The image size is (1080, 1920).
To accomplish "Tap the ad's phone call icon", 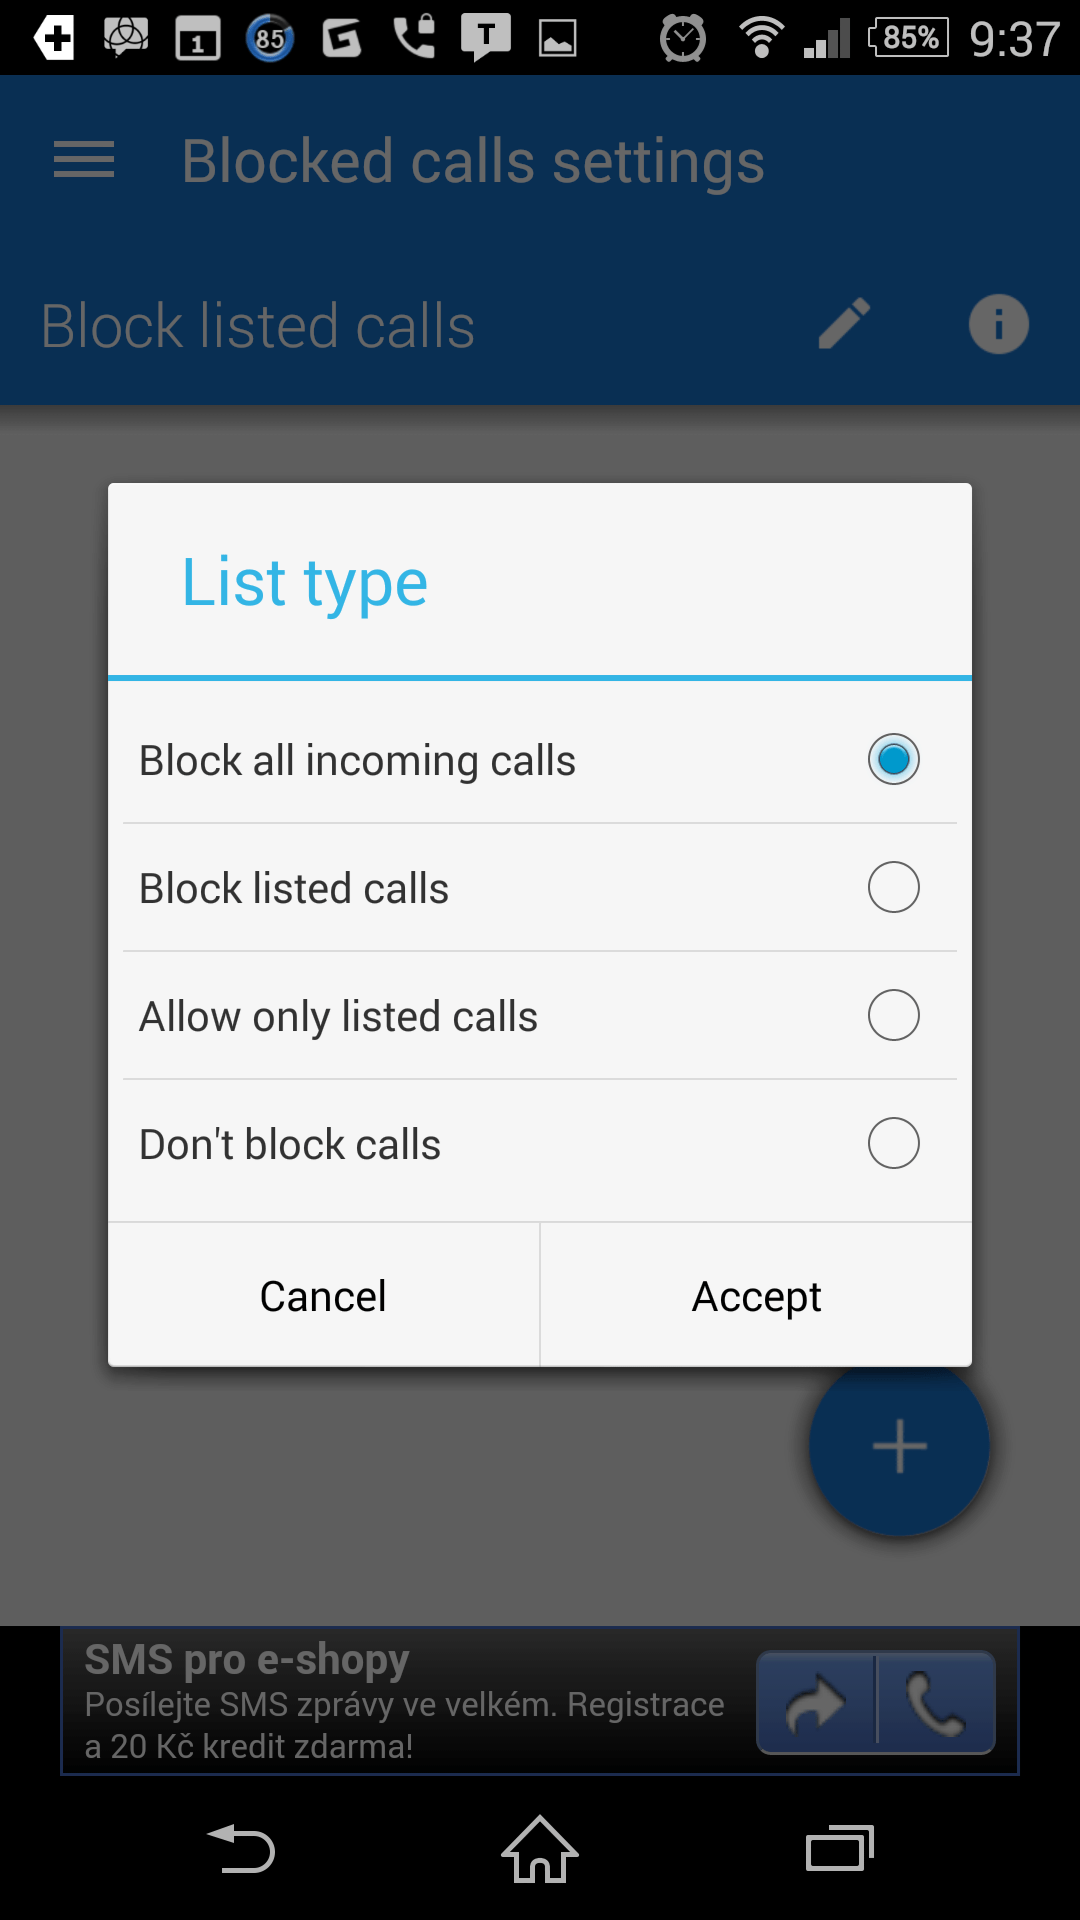I will point(936,1703).
